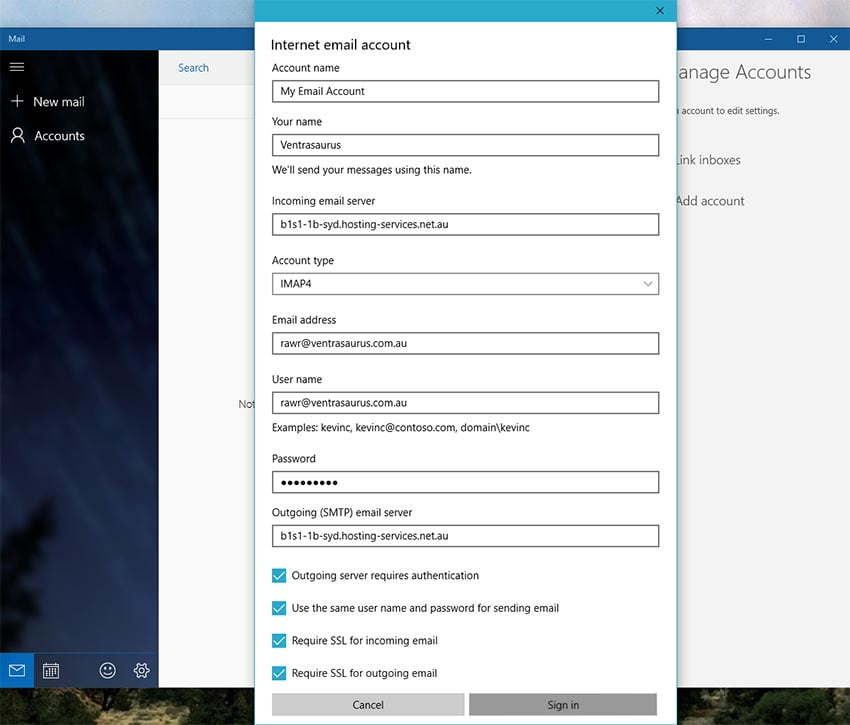Open the Calendar icon in bottom bar

(51, 671)
